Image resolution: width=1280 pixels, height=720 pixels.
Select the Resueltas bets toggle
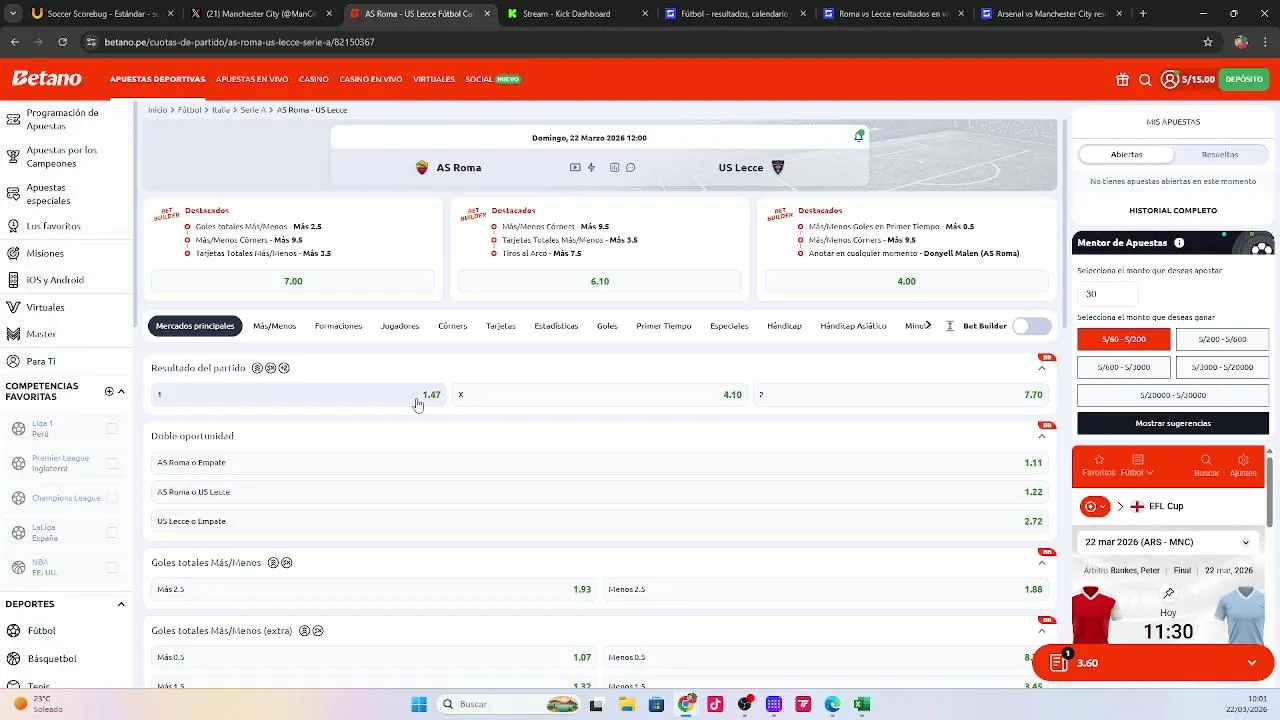(x=1220, y=154)
